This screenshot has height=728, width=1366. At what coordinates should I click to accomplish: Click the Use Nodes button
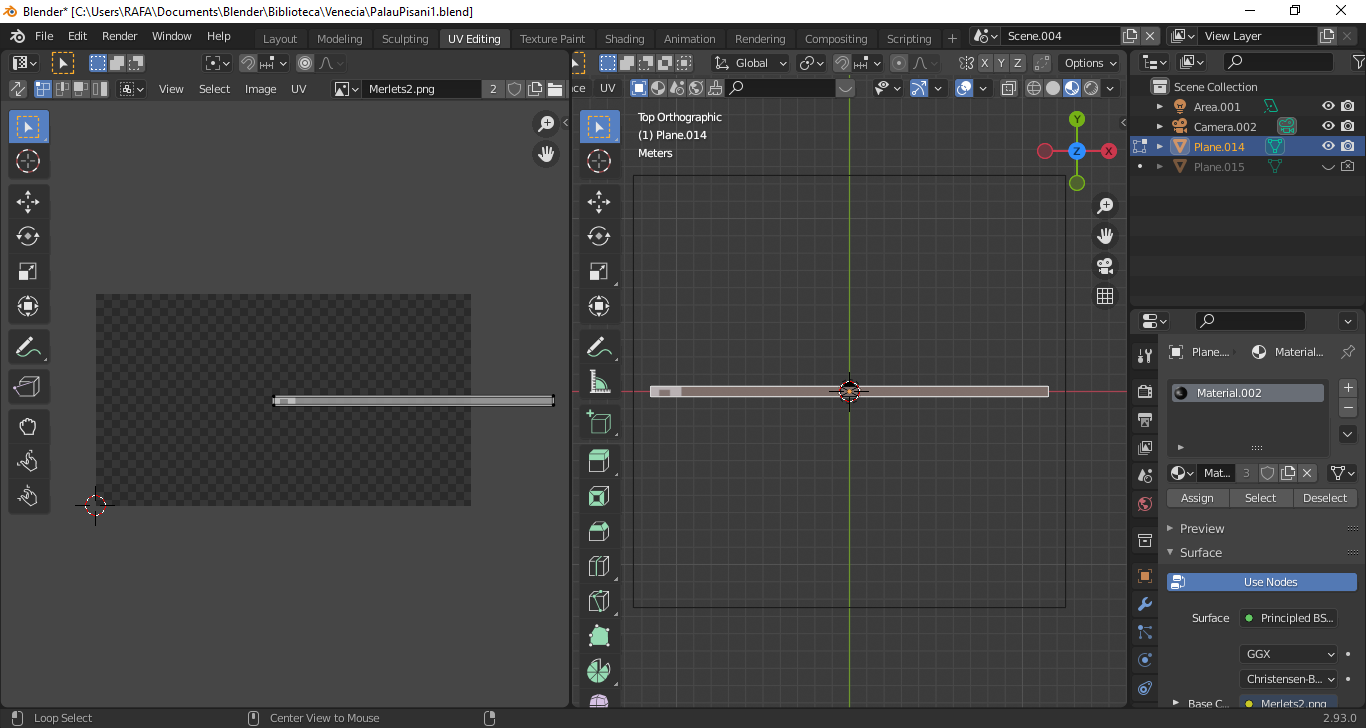click(x=1262, y=582)
